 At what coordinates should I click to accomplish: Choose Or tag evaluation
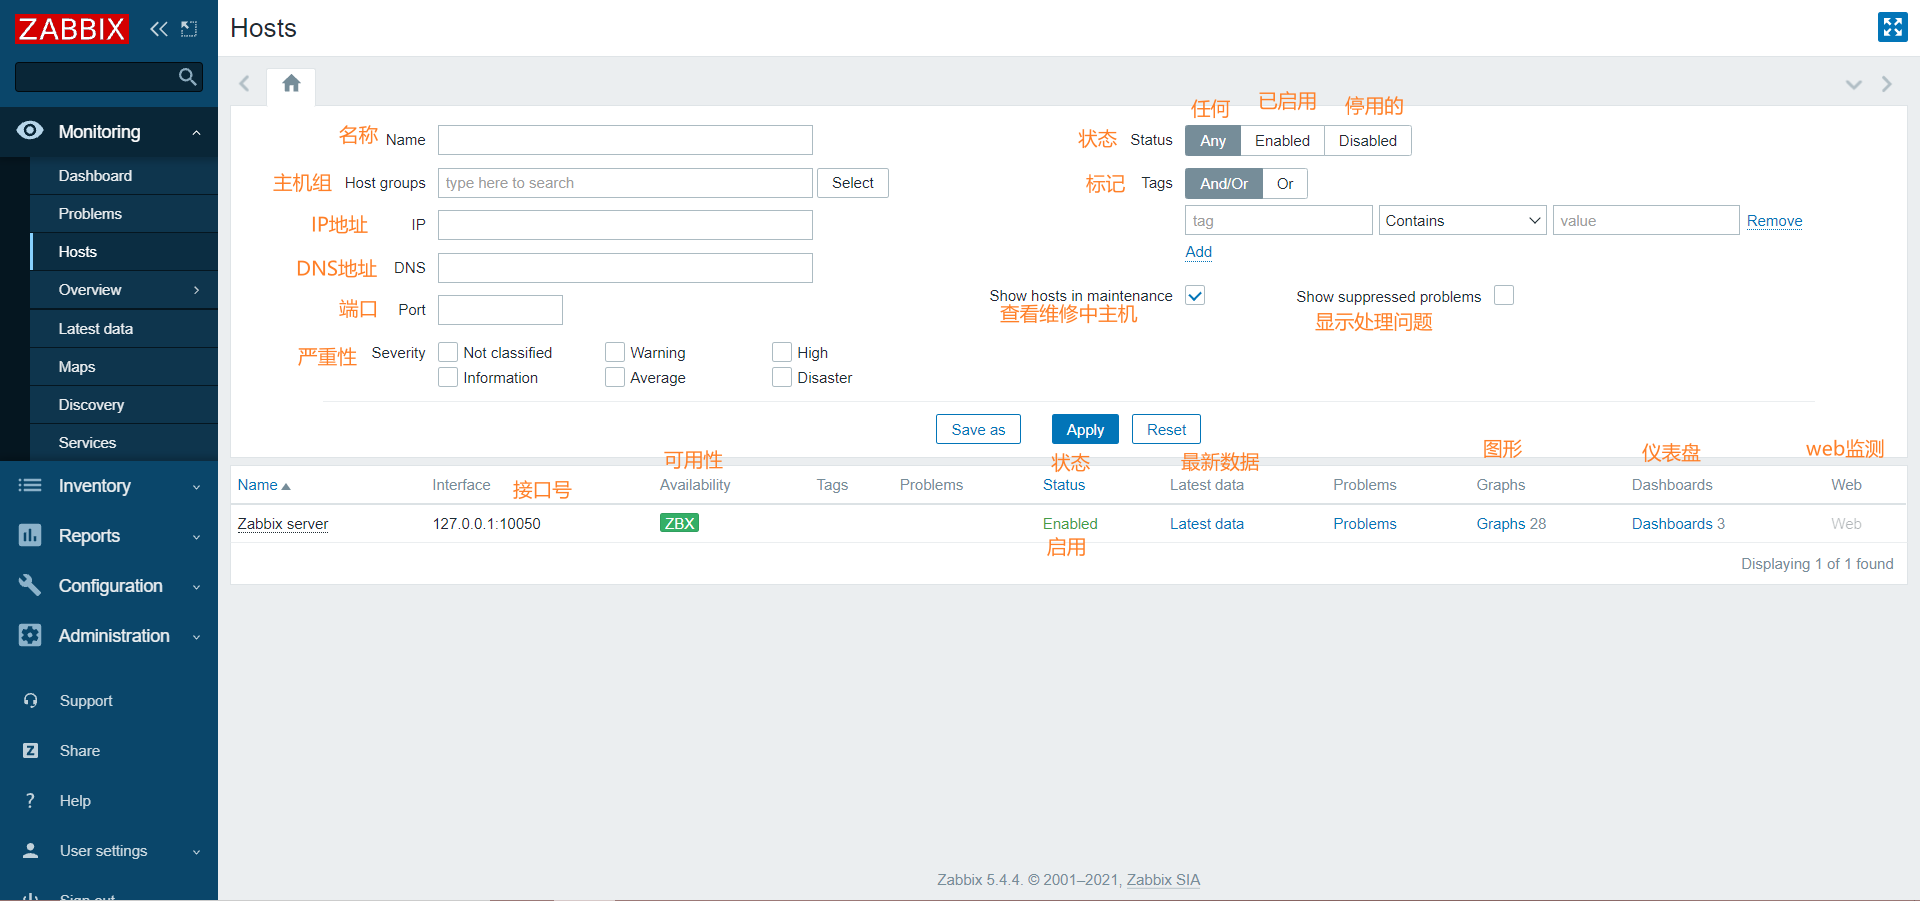[x=1285, y=184]
